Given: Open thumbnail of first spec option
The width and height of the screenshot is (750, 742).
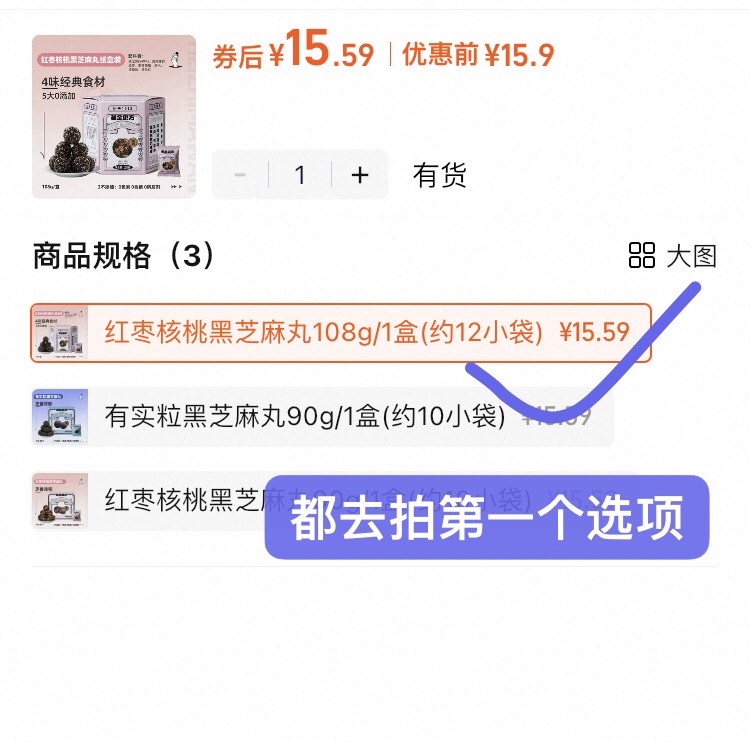Looking at the screenshot, I should coord(60,333).
